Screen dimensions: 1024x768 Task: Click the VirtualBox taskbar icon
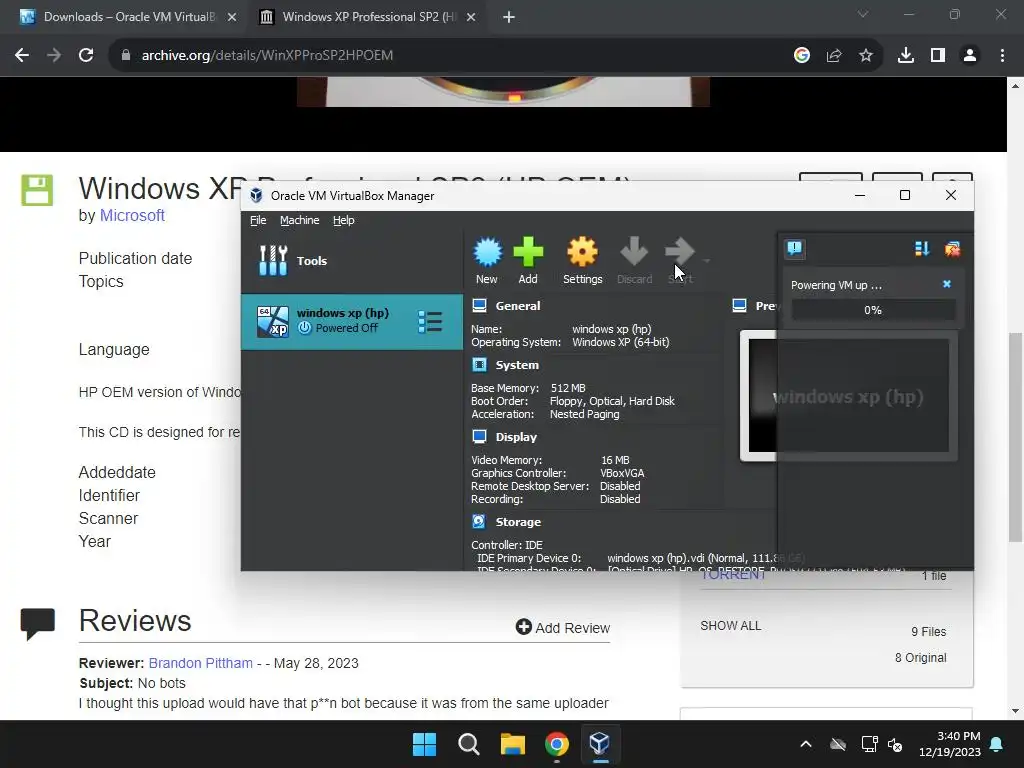[x=600, y=744]
